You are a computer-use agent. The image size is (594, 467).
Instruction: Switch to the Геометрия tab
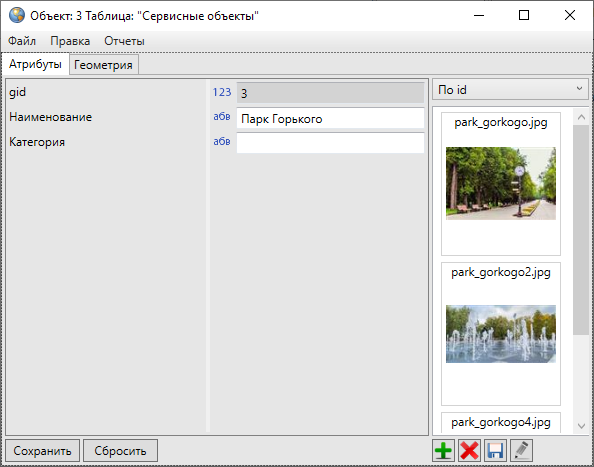103,65
